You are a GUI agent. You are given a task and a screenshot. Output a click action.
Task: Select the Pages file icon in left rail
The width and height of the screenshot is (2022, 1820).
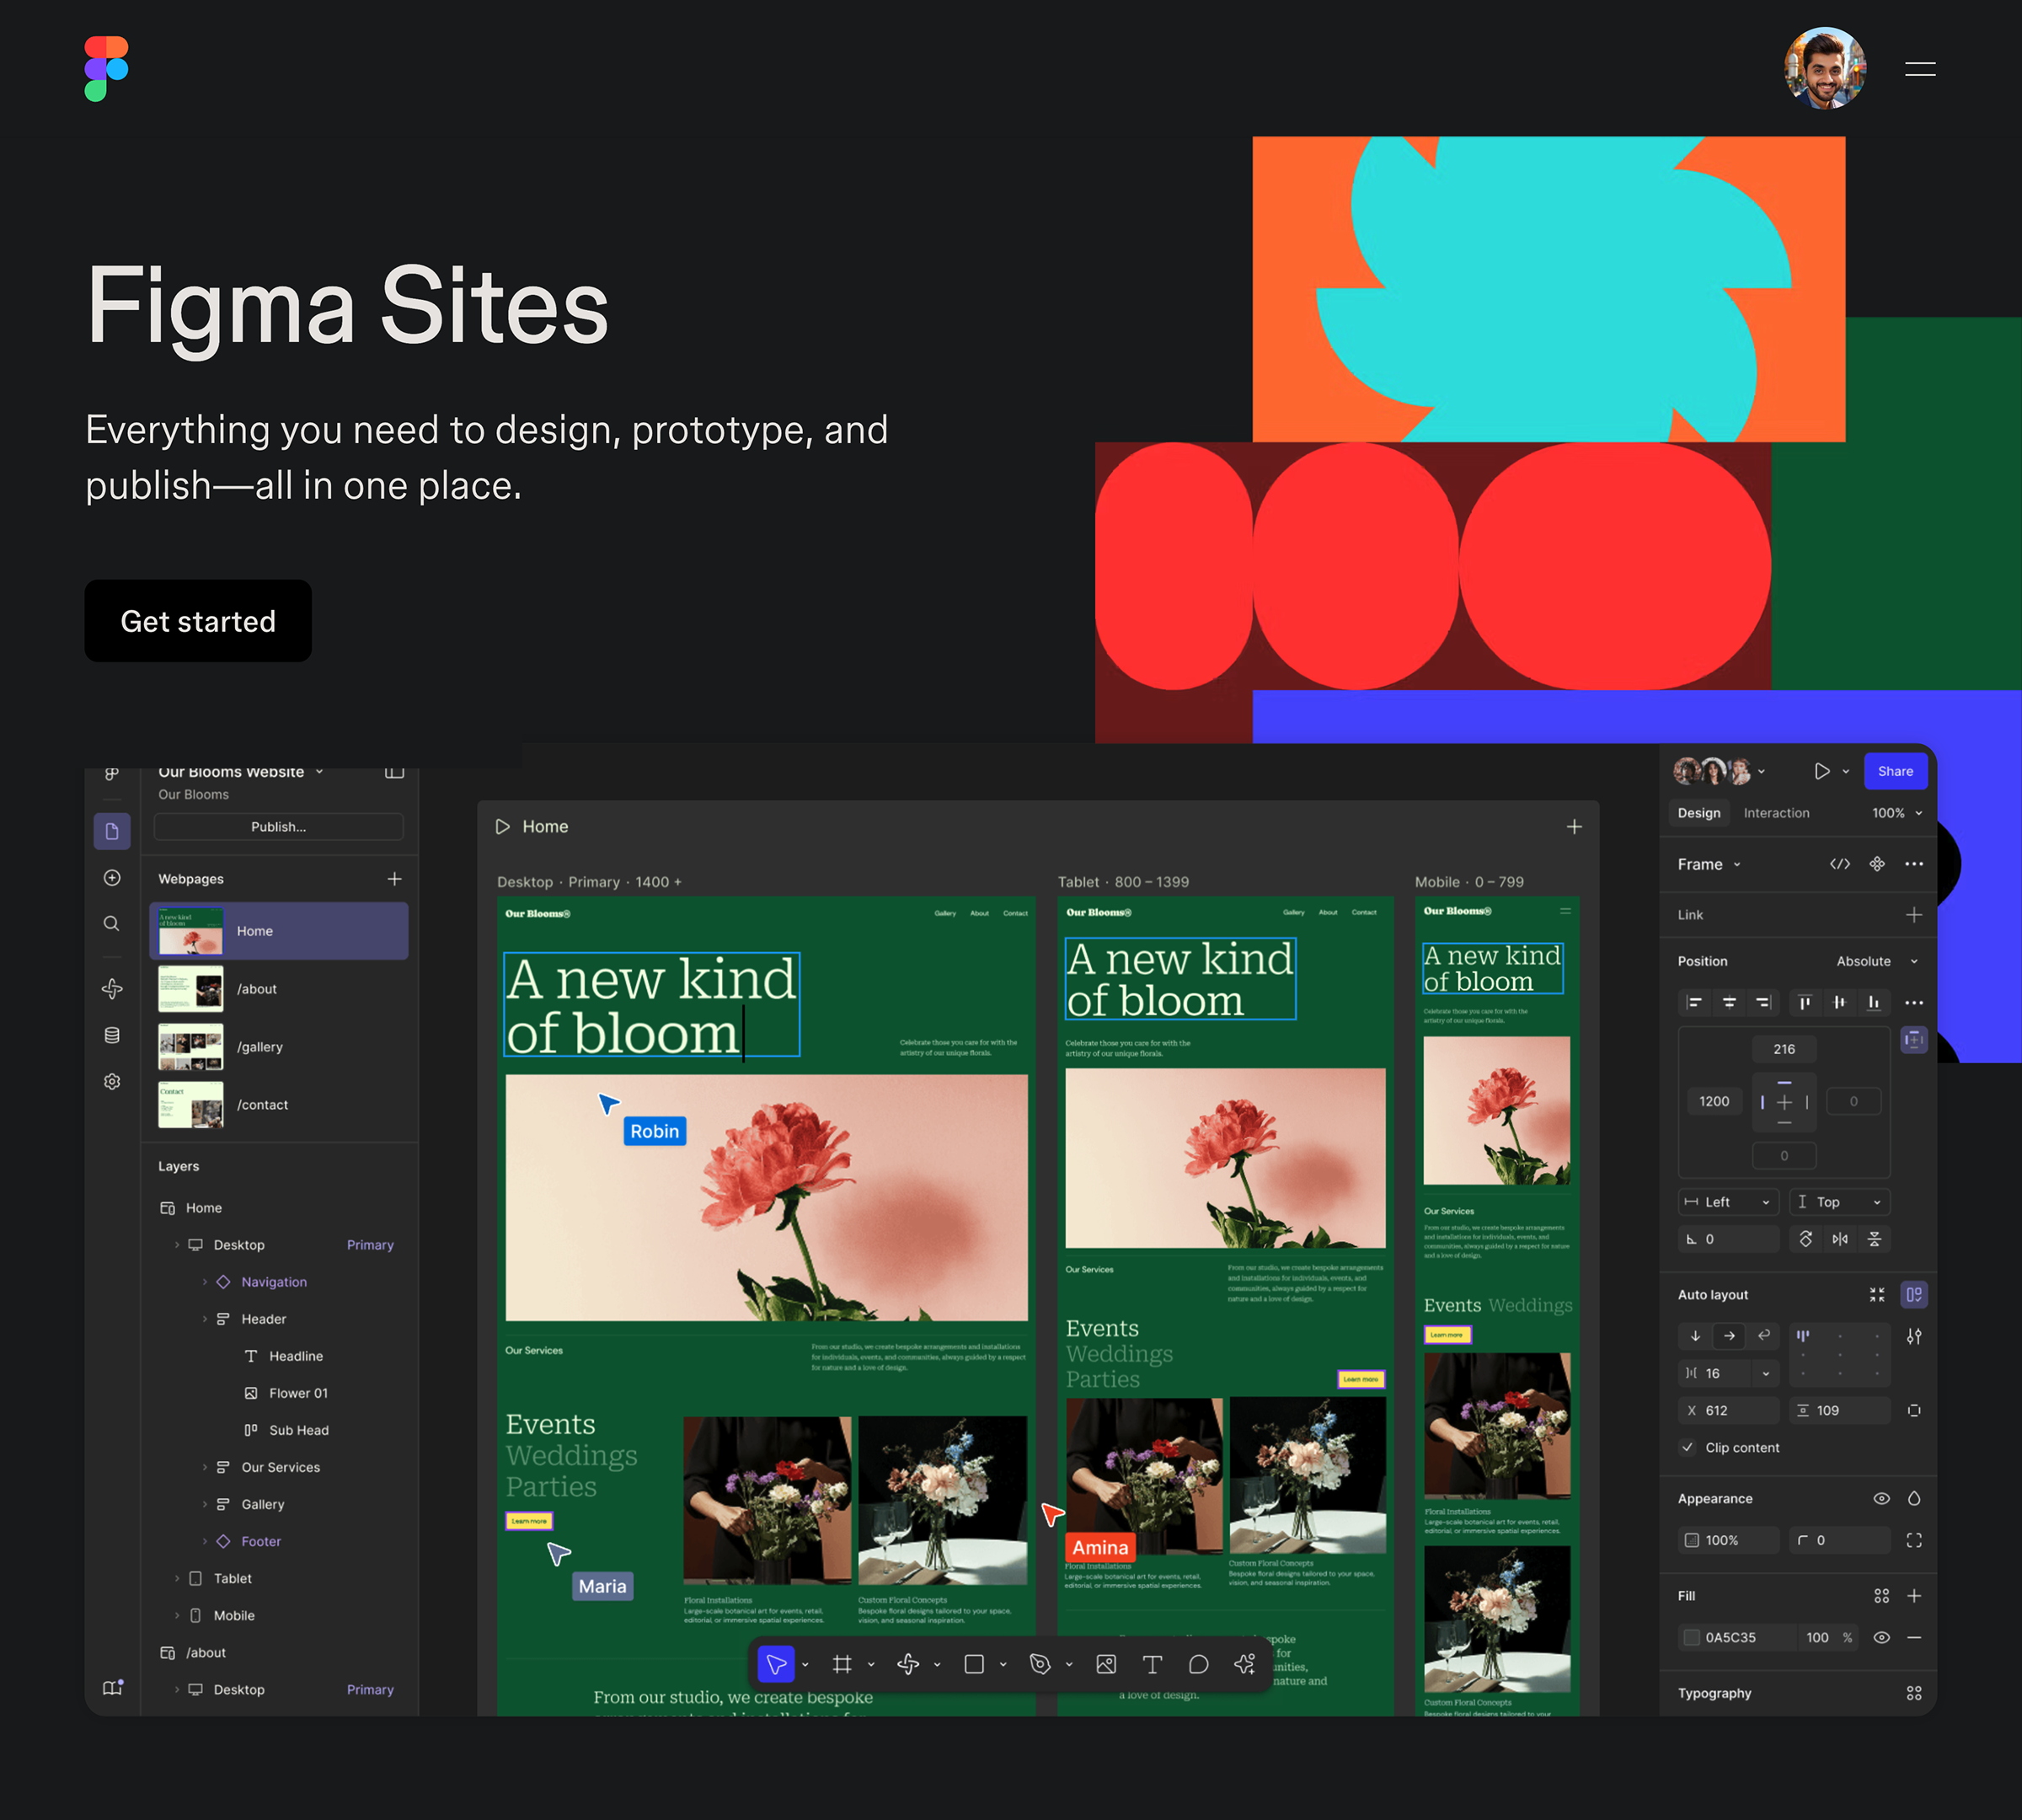pyautogui.click(x=112, y=831)
